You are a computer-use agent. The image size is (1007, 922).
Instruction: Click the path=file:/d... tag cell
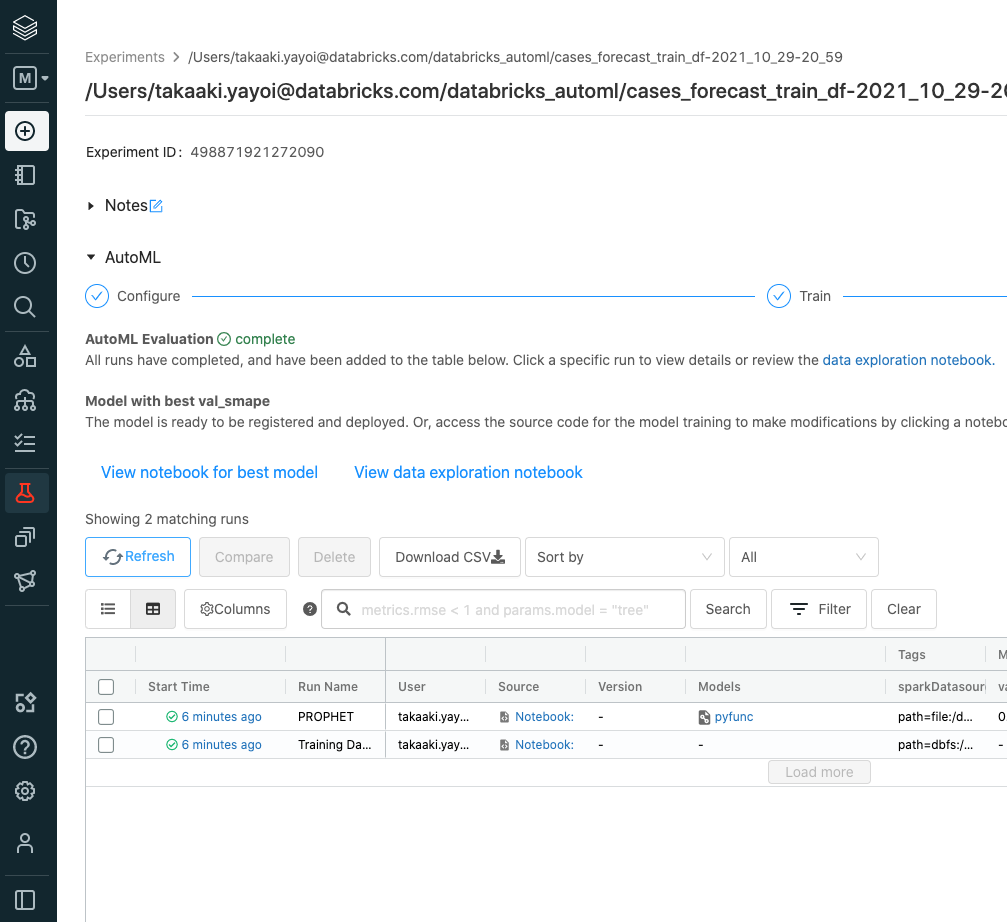pyautogui.click(x=935, y=717)
